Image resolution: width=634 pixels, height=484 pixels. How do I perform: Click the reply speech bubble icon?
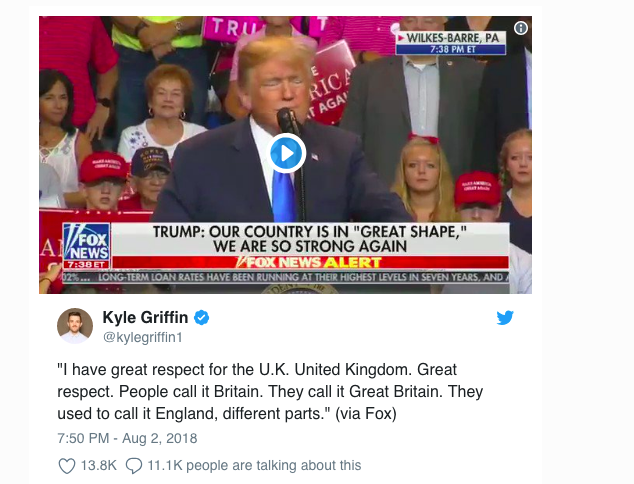tap(134, 466)
